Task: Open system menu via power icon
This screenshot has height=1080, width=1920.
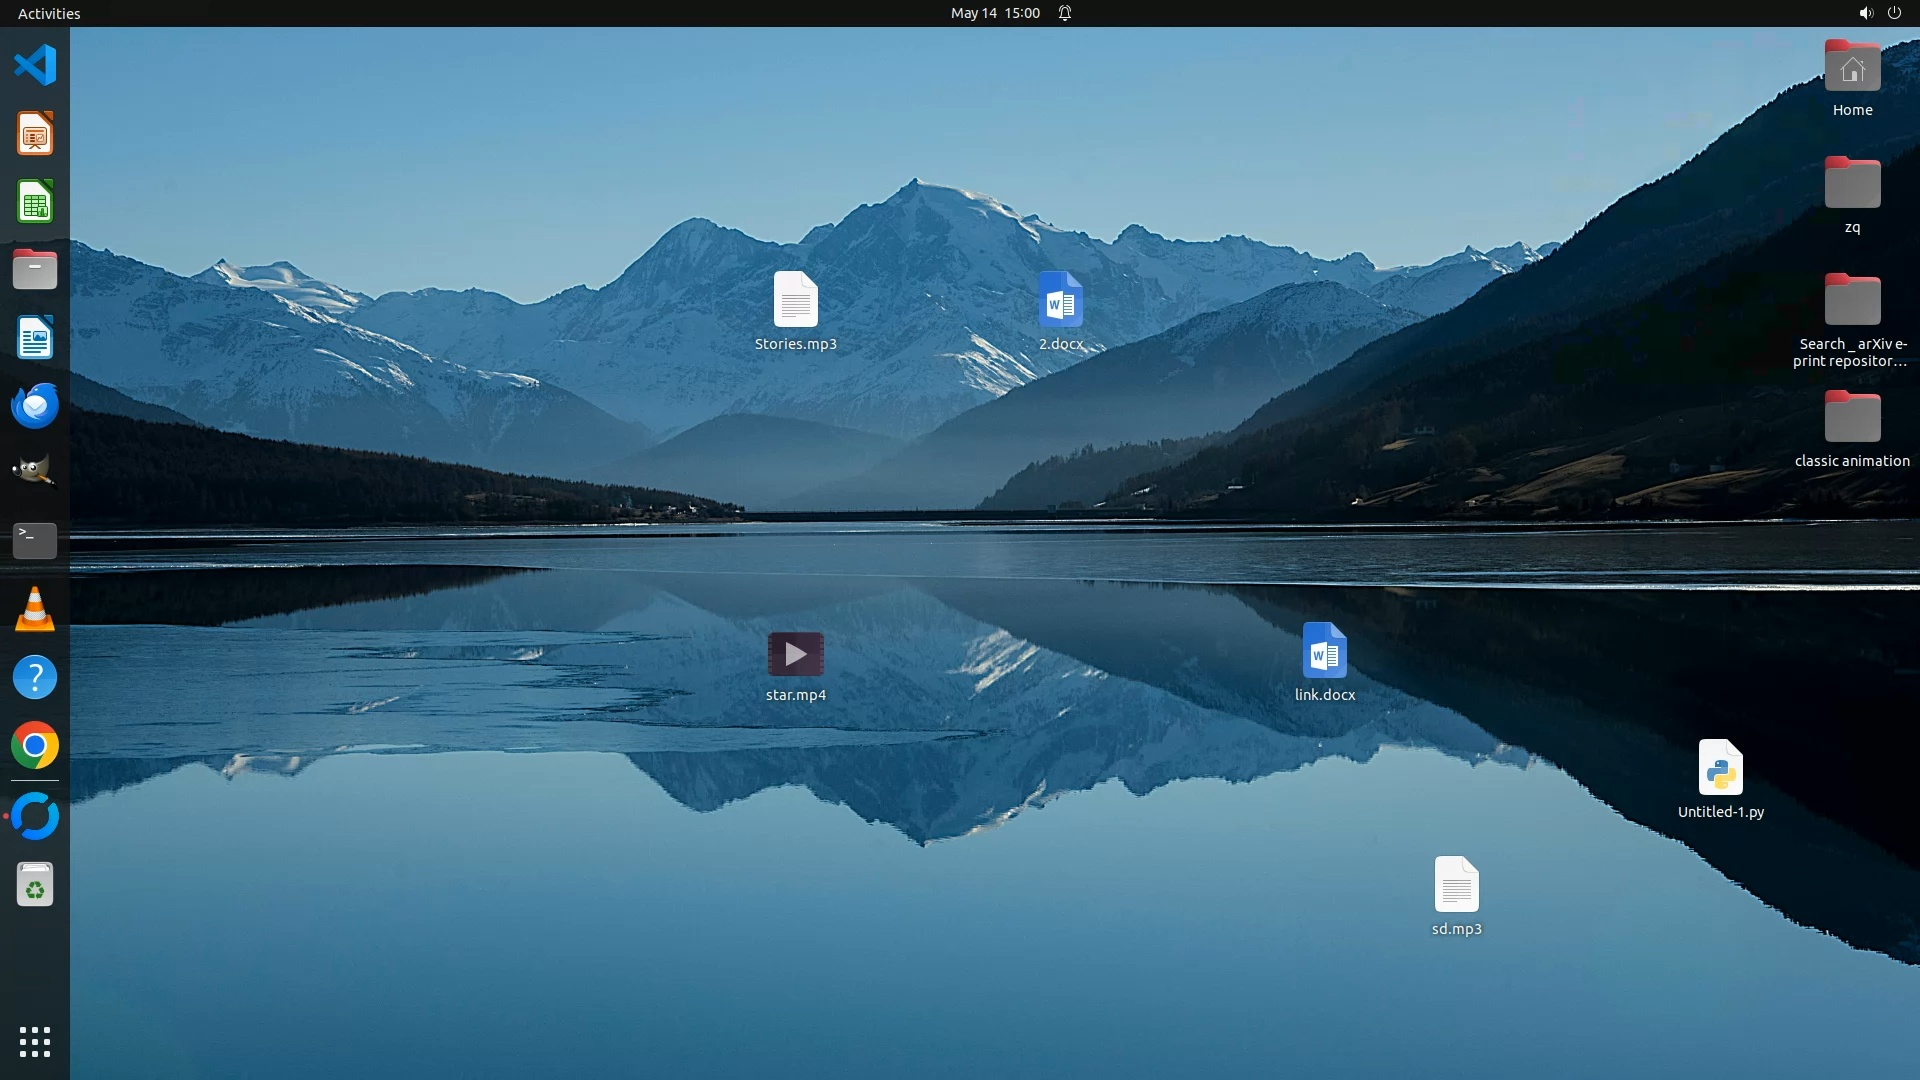Action: (1894, 13)
